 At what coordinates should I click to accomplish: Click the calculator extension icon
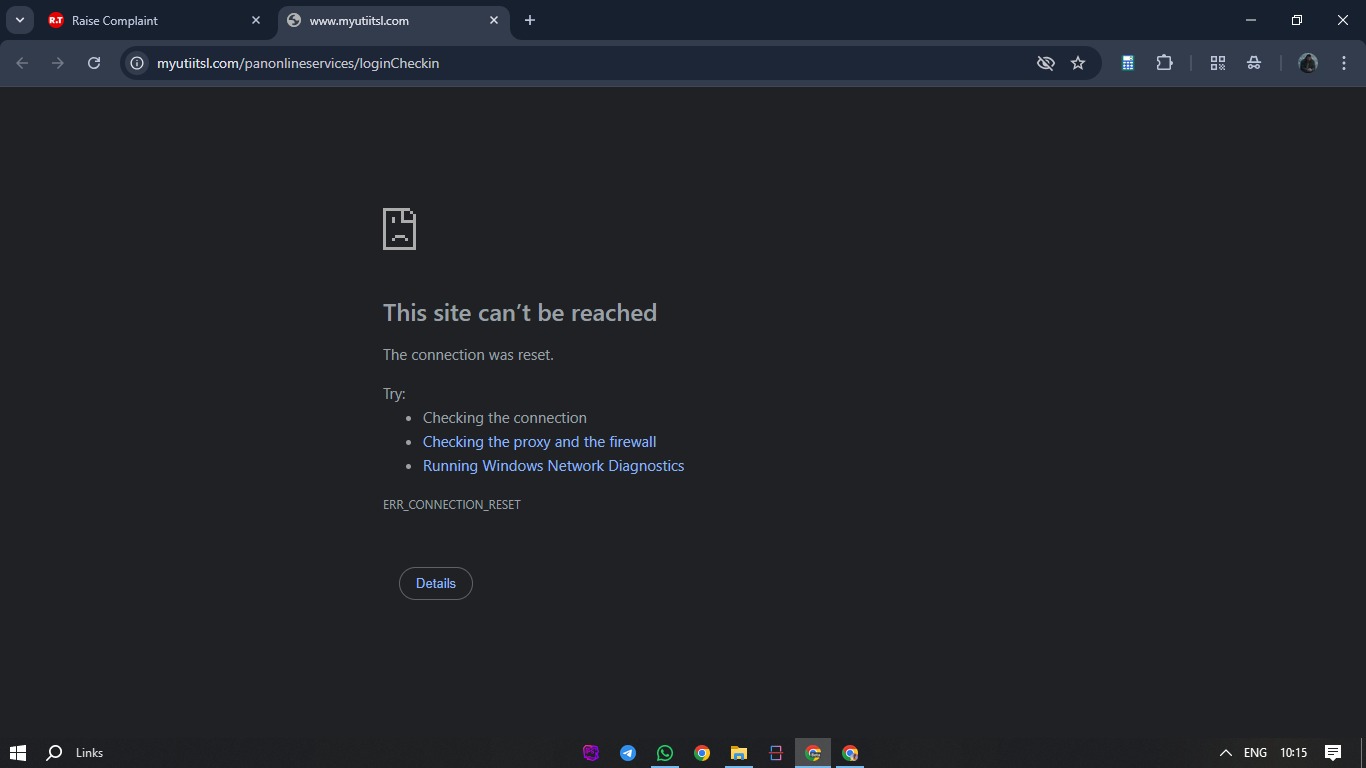coord(1127,63)
